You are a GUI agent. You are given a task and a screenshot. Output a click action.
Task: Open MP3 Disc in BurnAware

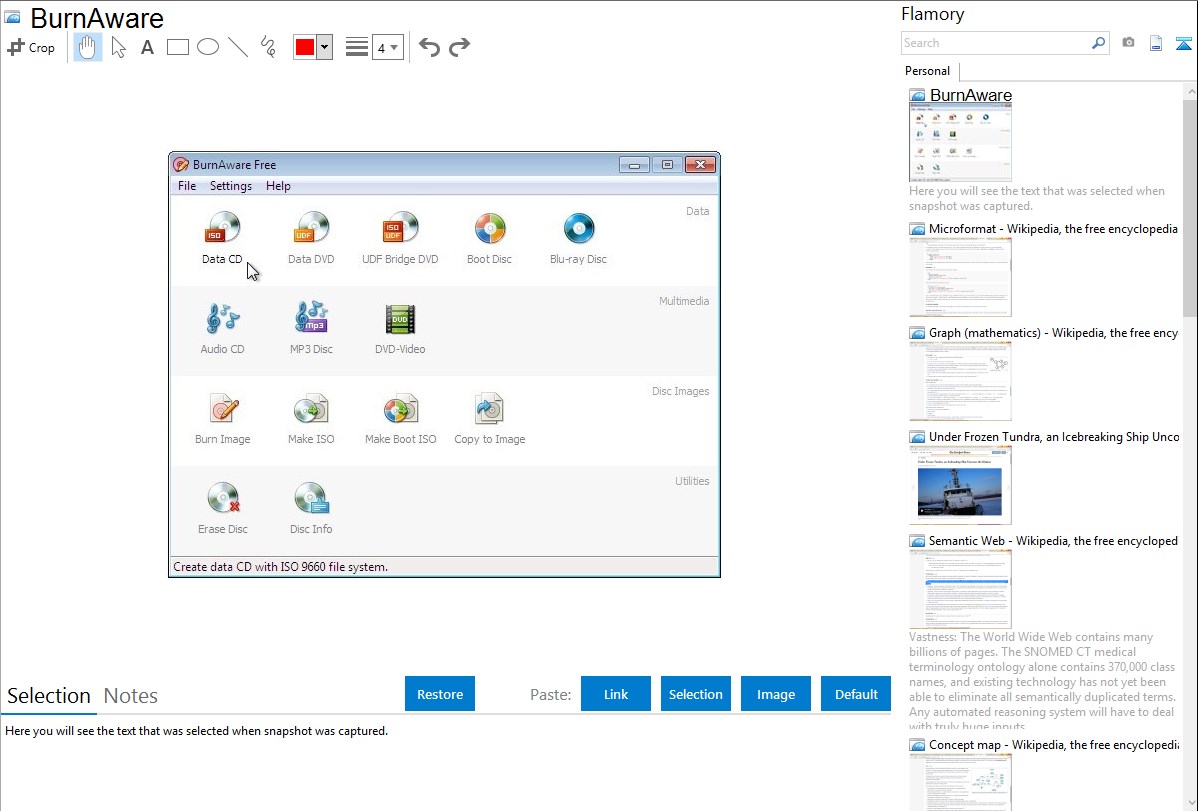pyautogui.click(x=311, y=329)
